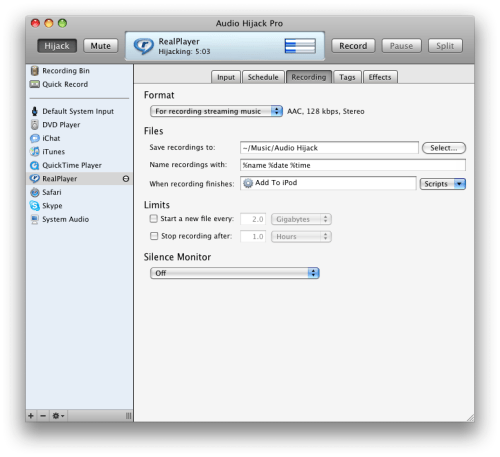Open the Scripts dropdown menu
Screen dimensions: 500x457
[443, 184]
